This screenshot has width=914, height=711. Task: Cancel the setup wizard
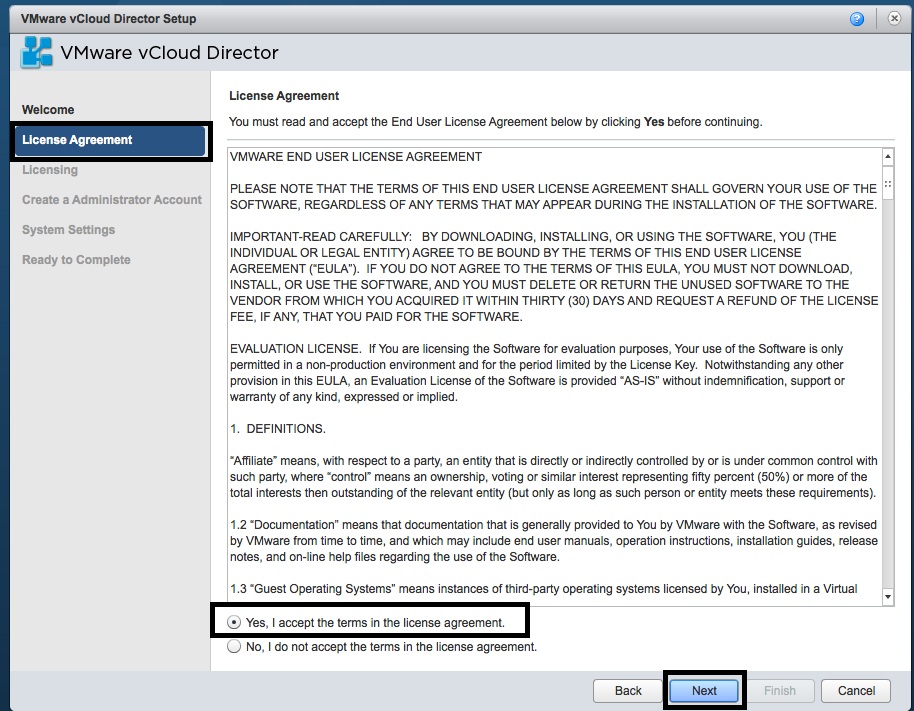point(856,690)
